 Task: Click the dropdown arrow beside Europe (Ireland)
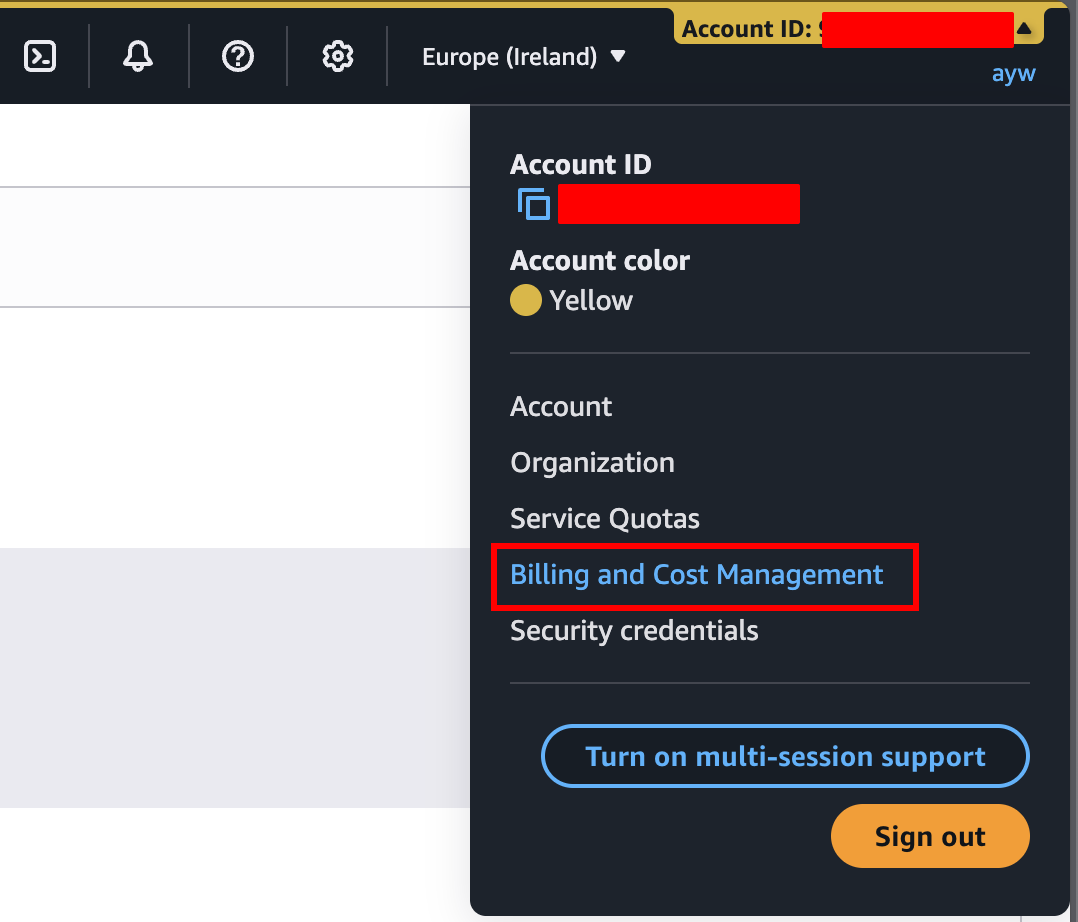point(619,58)
